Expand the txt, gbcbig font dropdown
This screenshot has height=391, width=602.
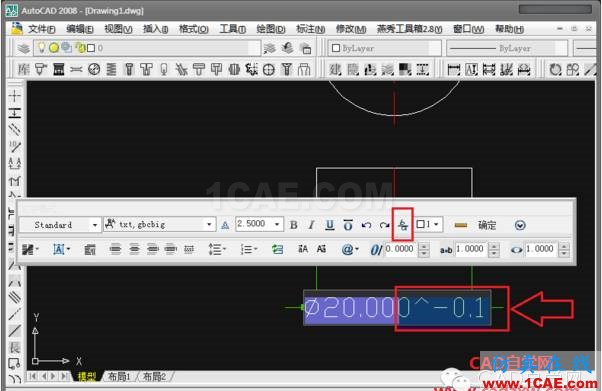(209, 225)
